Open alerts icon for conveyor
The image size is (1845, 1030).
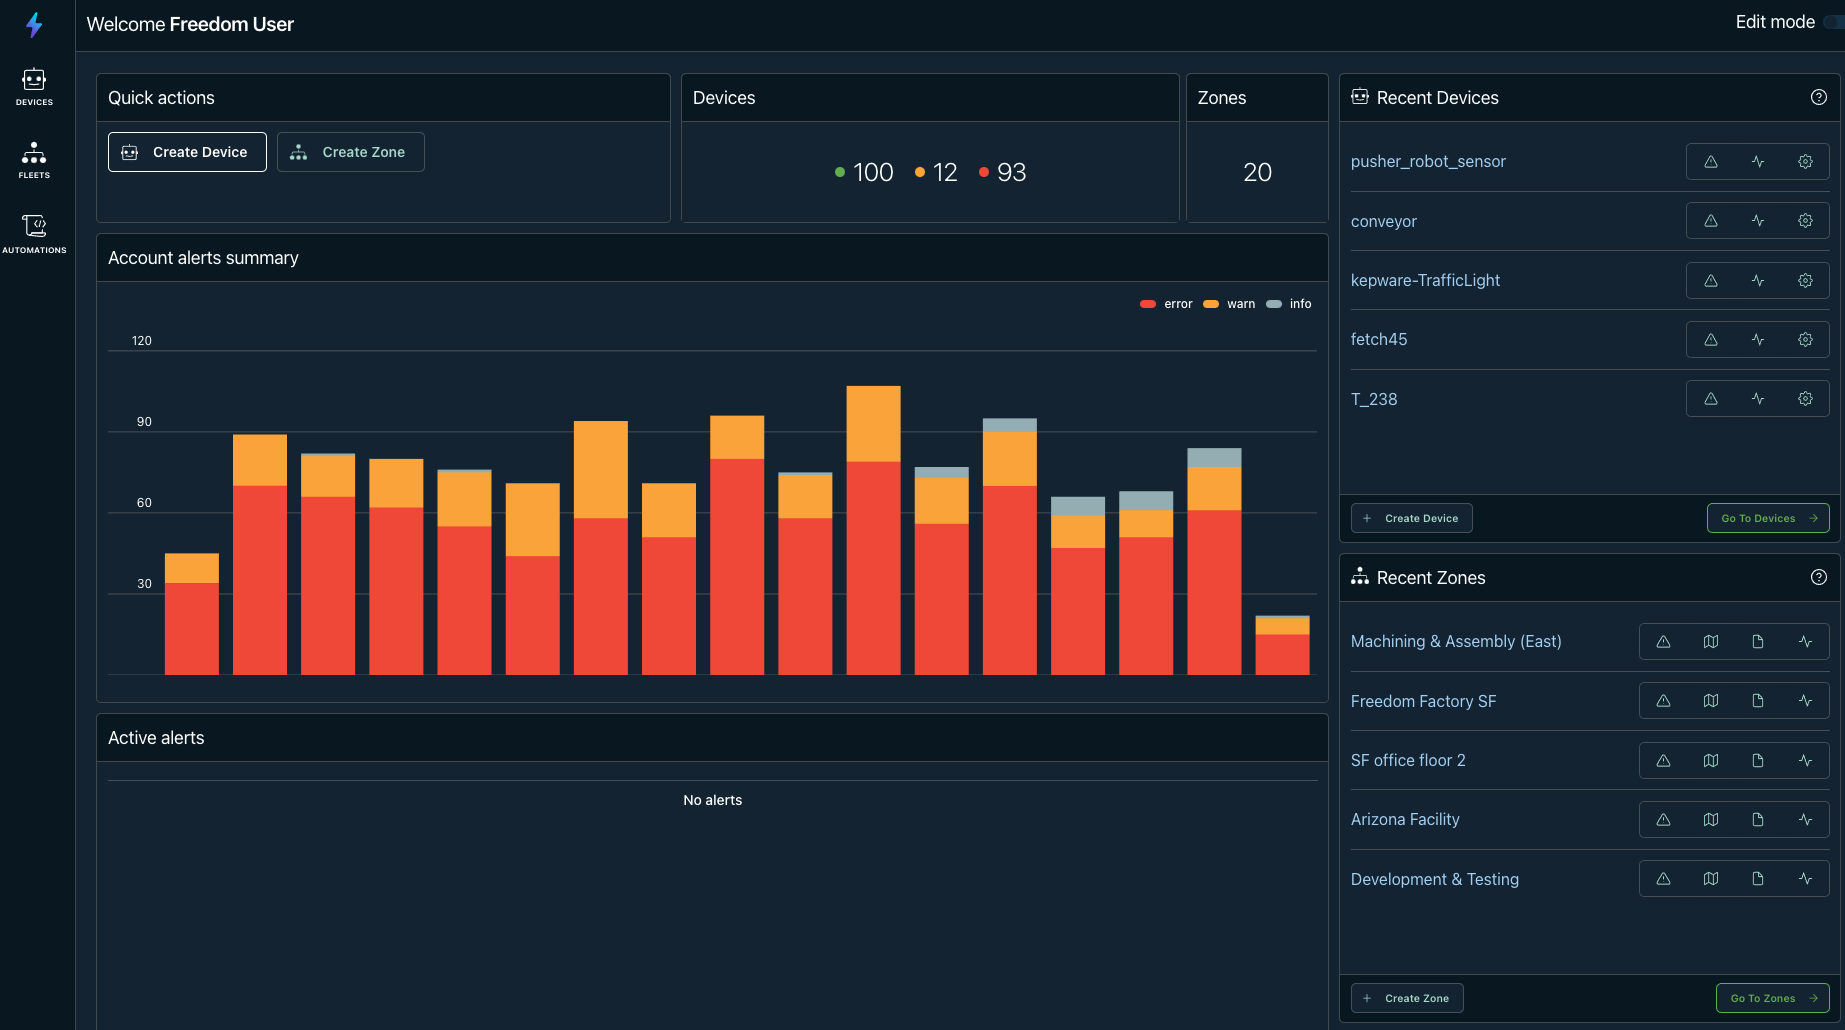pos(1711,221)
